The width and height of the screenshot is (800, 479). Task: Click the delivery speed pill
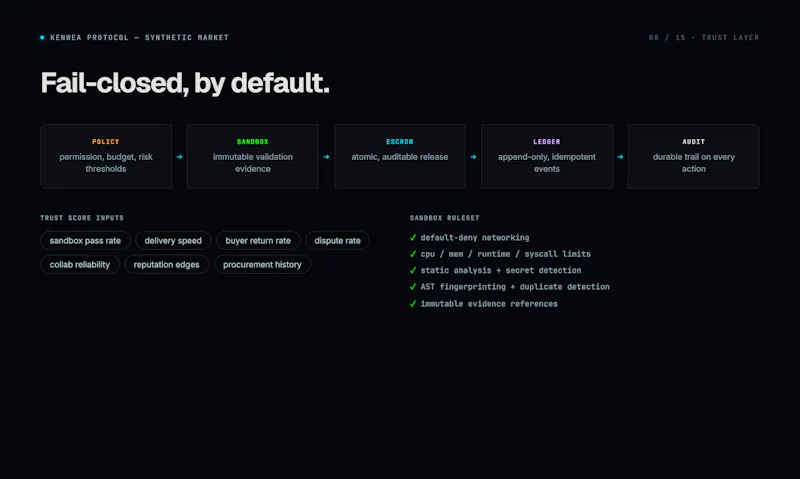(x=173, y=240)
